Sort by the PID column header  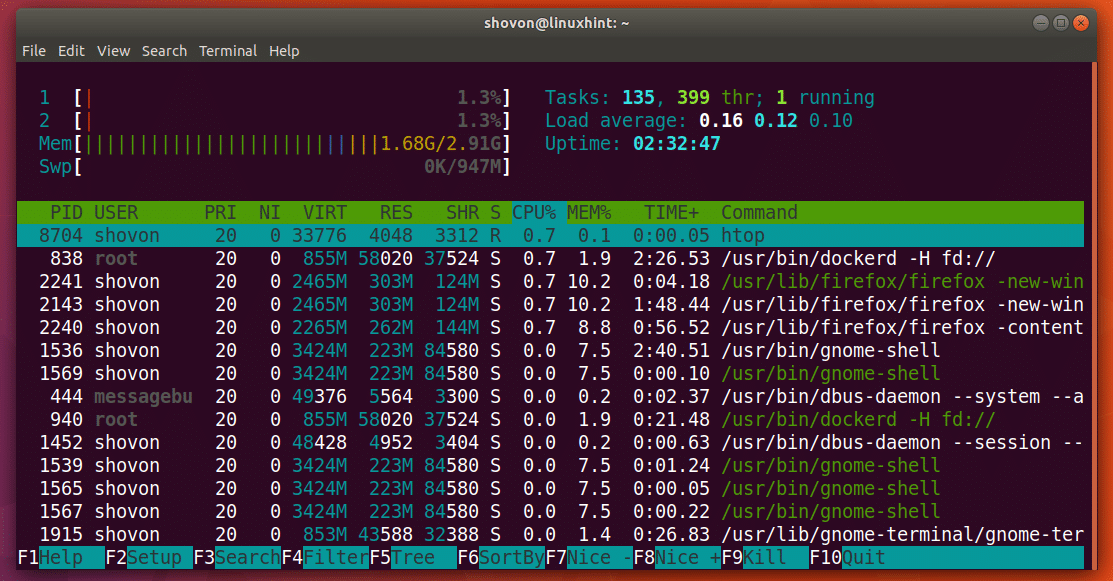[67, 212]
